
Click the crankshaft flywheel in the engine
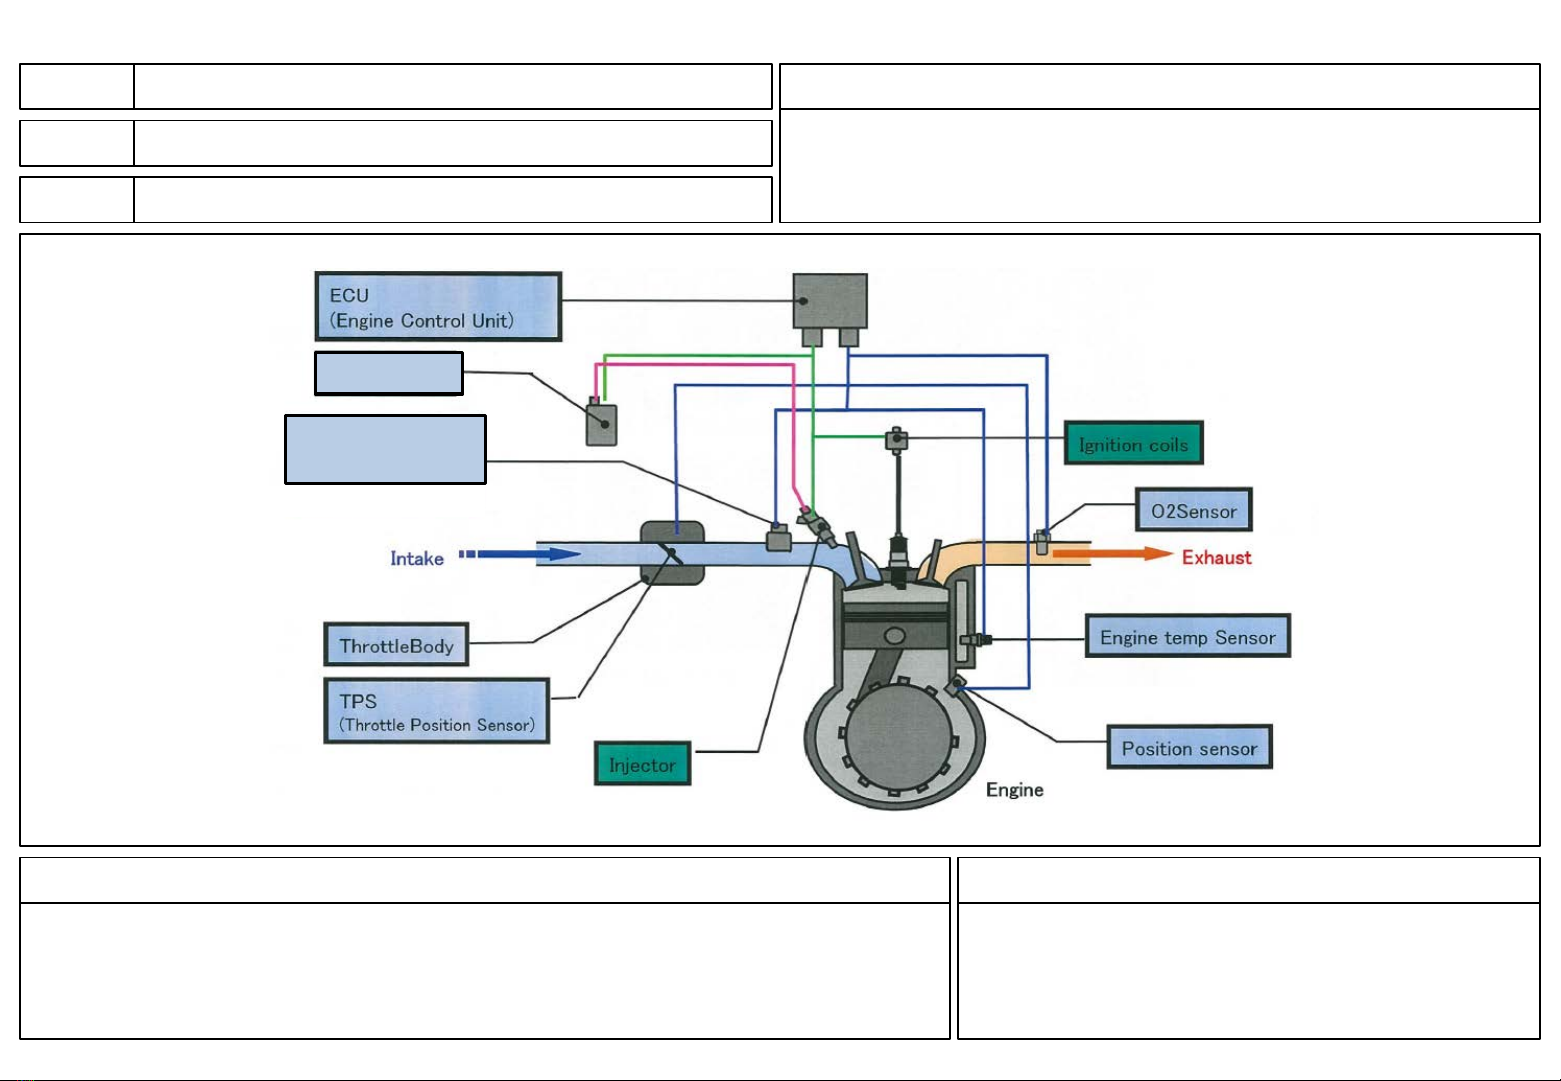point(895,731)
